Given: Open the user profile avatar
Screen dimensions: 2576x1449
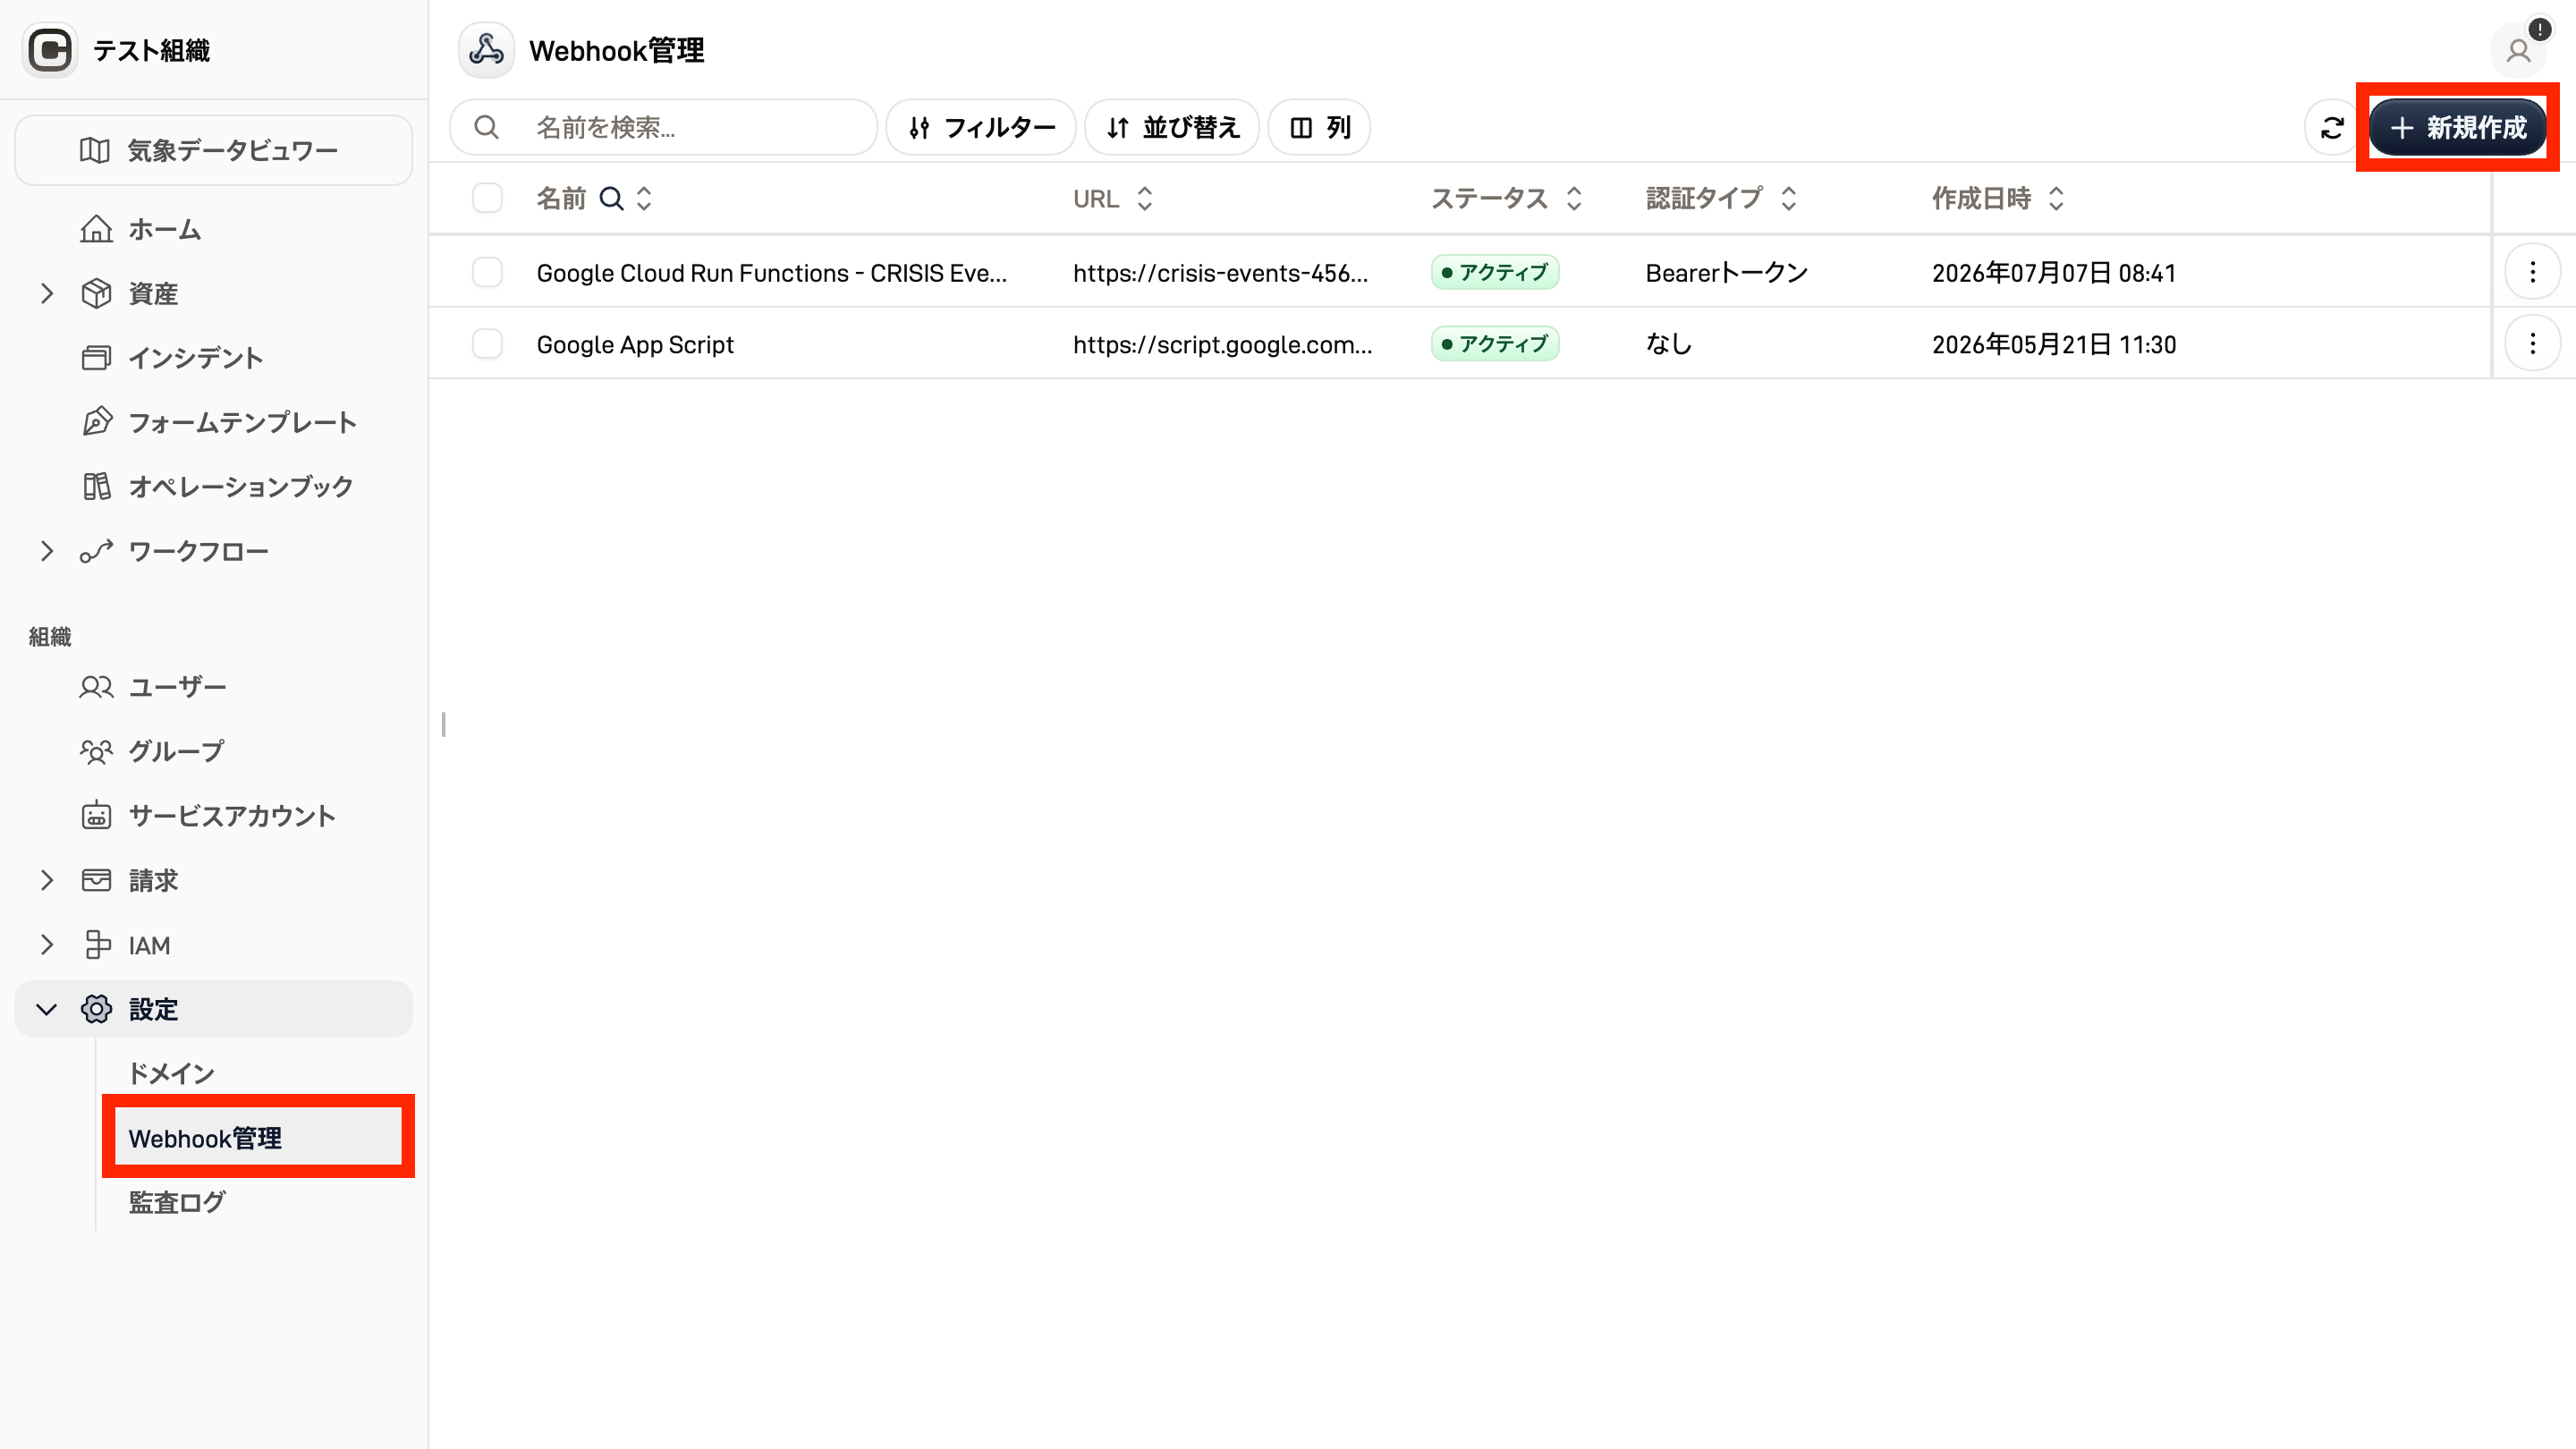Looking at the screenshot, I should coord(2518,50).
